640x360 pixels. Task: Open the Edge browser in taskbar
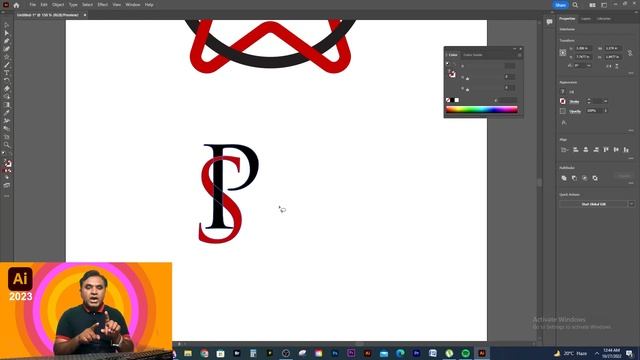400,353
